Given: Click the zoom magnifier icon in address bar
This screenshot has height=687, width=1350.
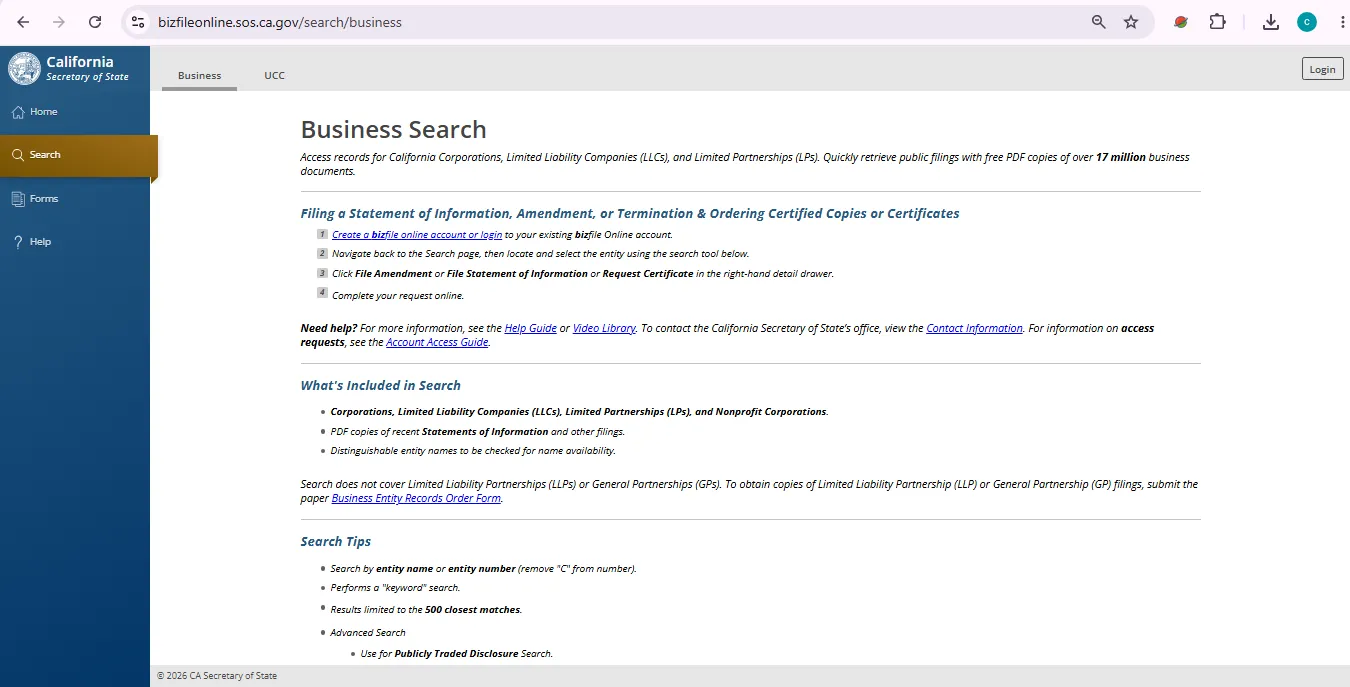Looking at the screenshot, I should pyautogui.click(x=1099, y=22).
